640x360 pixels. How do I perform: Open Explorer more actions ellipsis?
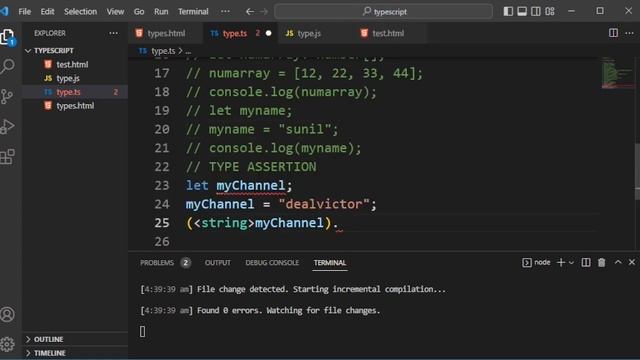113,33
